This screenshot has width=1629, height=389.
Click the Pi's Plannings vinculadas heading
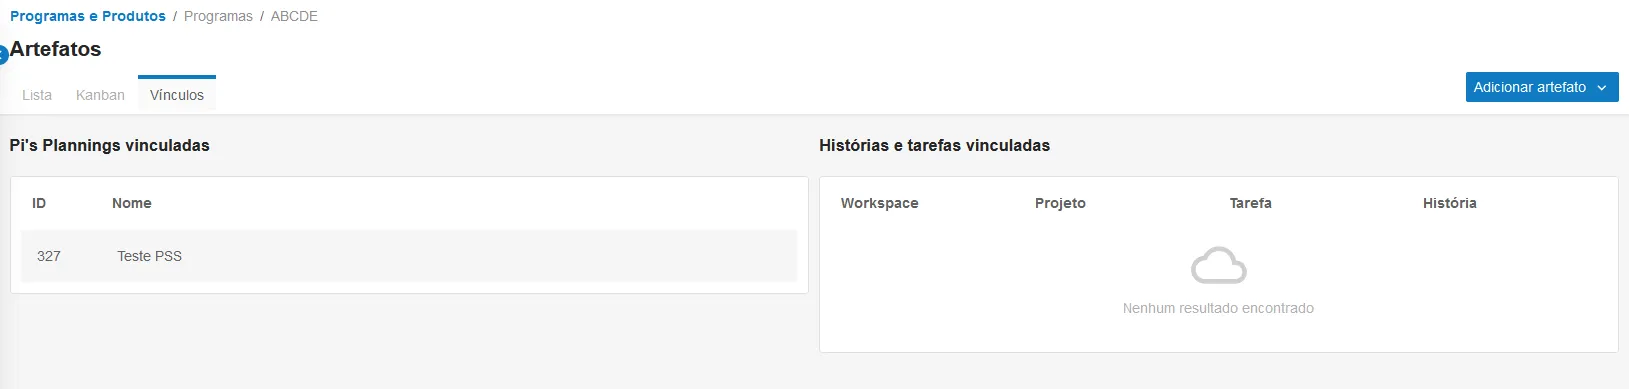click(x=110, y=145)
